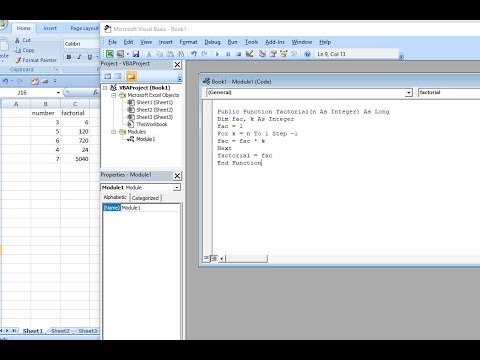Switch to the Categorized properties tab
This screenshot has width=480, height=360.
coord(145,198)
